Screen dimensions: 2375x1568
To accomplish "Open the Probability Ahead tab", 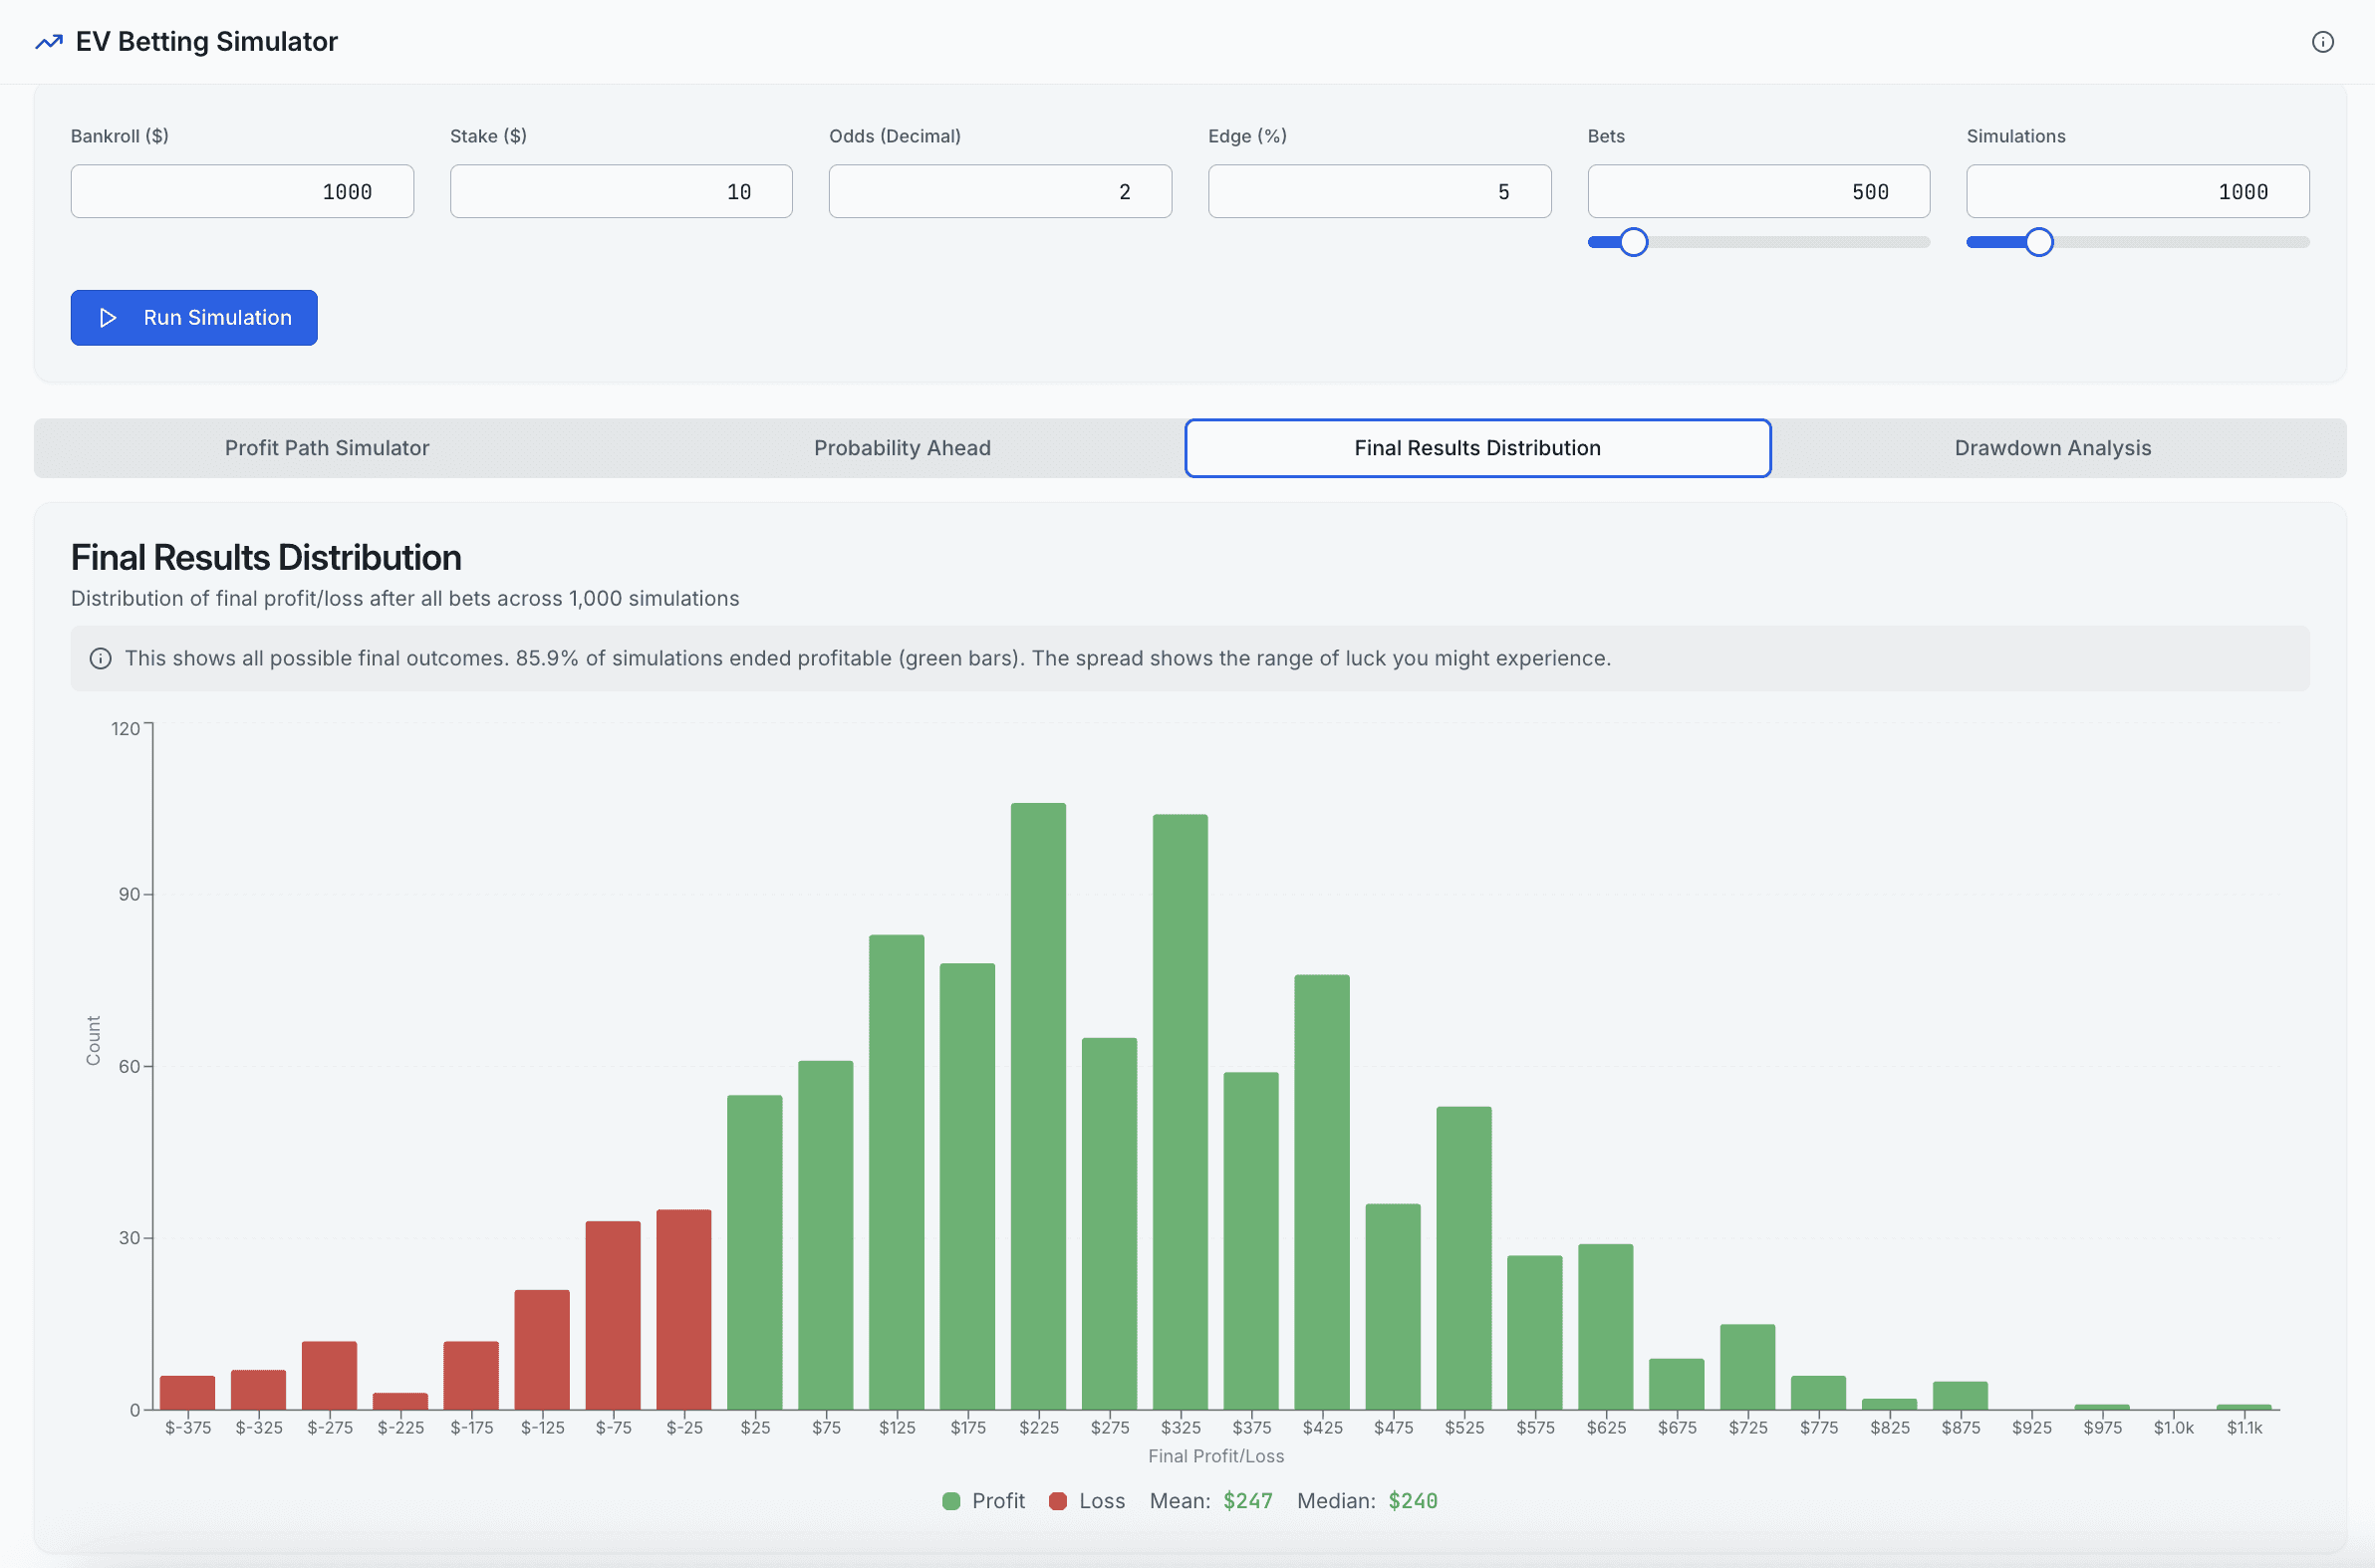I will [902, 448].
